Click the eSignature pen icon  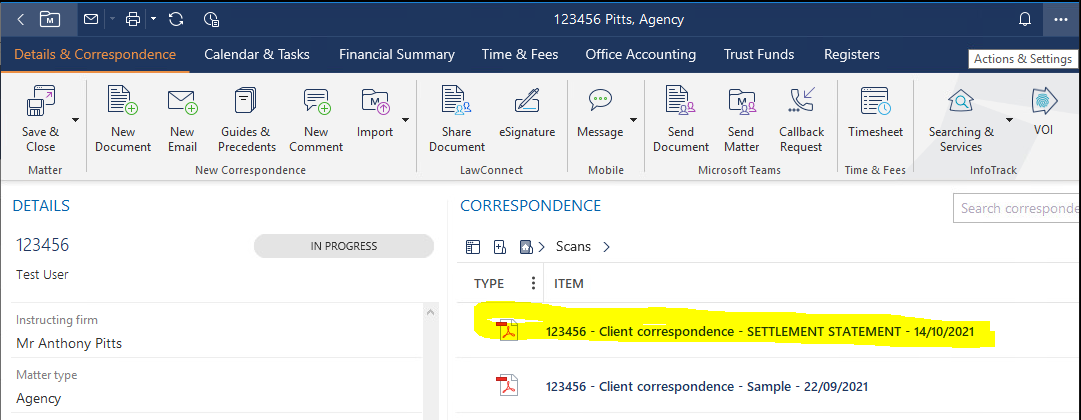(526, 101)
